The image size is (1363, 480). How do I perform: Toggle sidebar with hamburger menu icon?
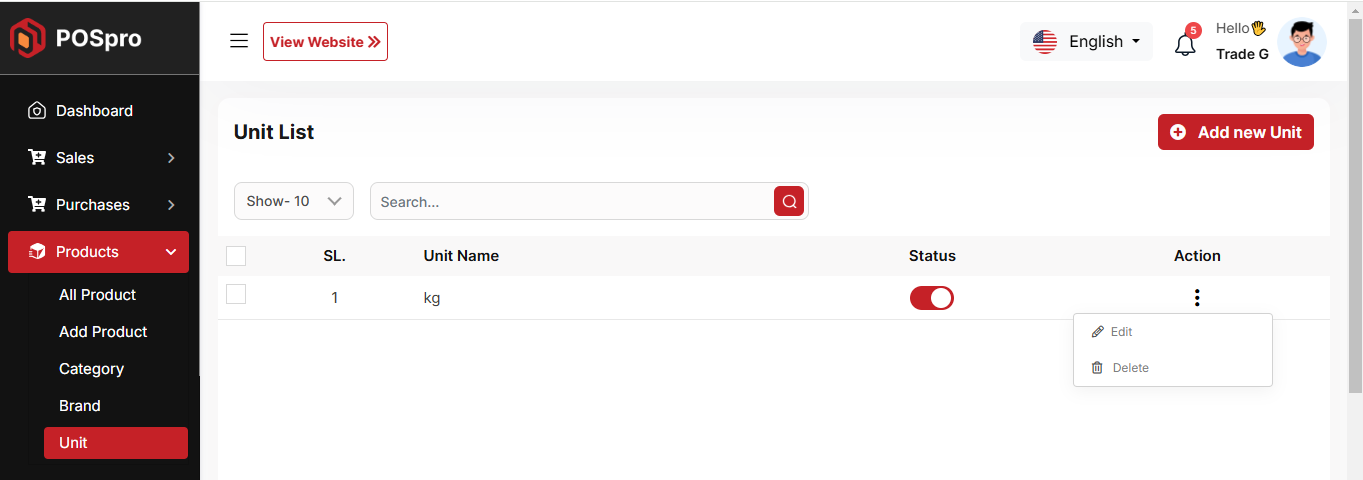pos(239,41)
